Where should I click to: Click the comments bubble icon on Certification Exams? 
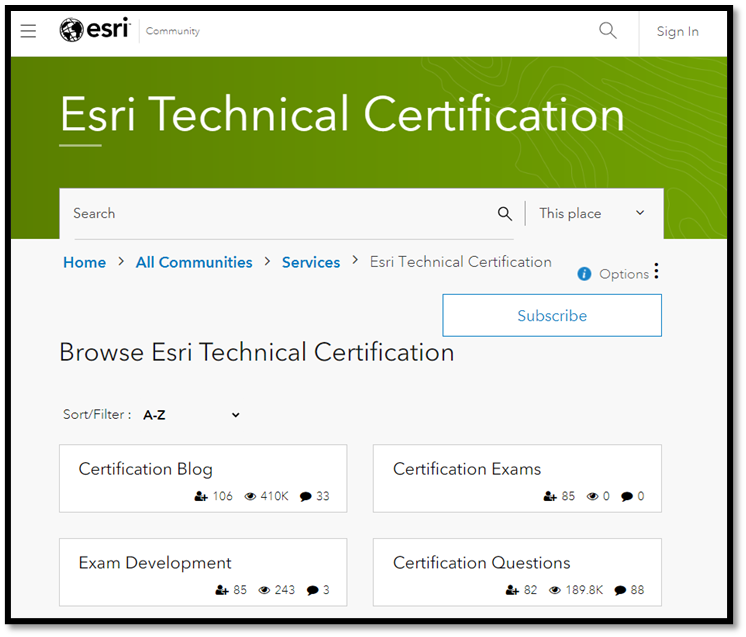pos(627,497)
